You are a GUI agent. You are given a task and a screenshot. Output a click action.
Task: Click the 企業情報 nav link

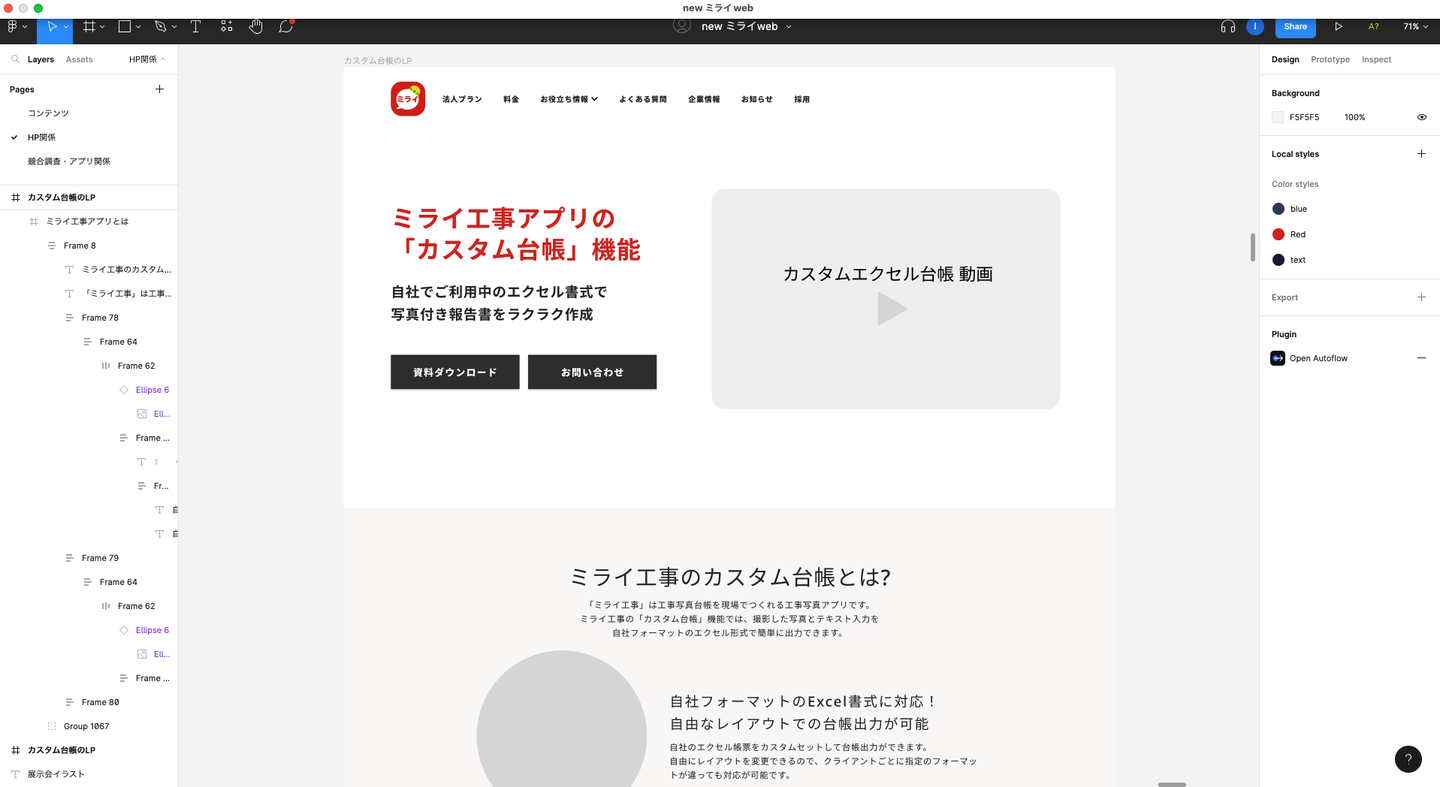point(704,99)
